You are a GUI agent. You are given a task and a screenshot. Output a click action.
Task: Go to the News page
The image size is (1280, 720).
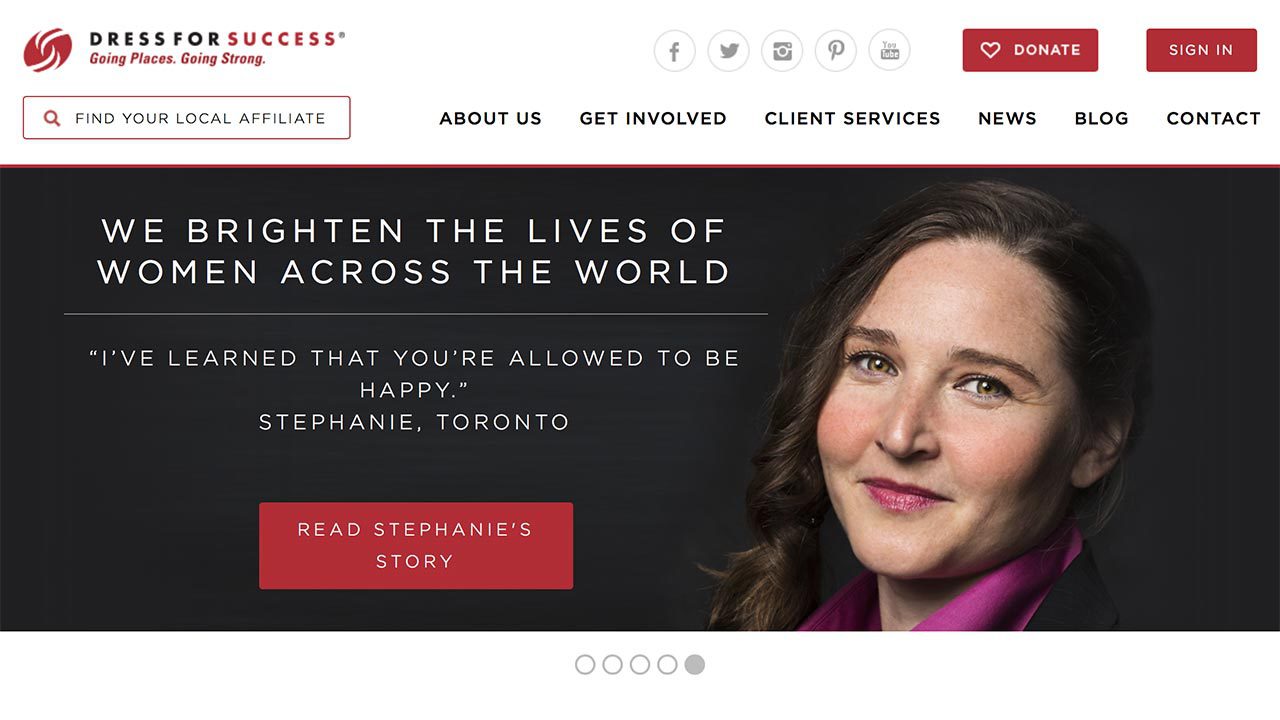[1007, 118]
